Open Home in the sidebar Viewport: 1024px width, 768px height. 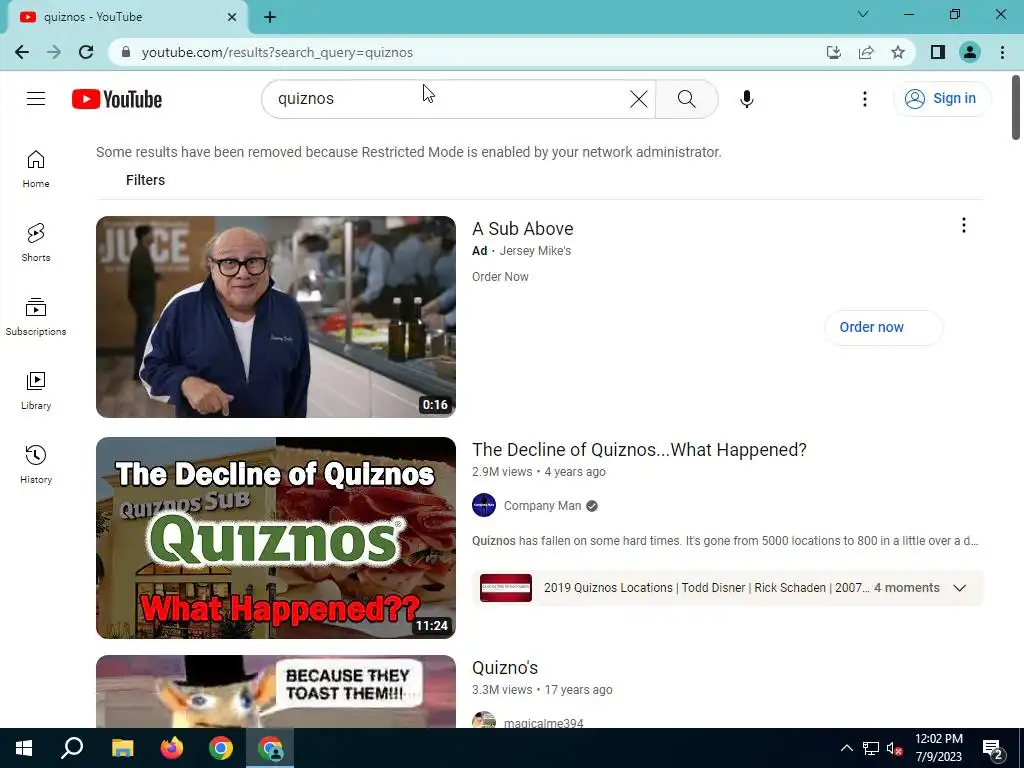pos(36,168)
